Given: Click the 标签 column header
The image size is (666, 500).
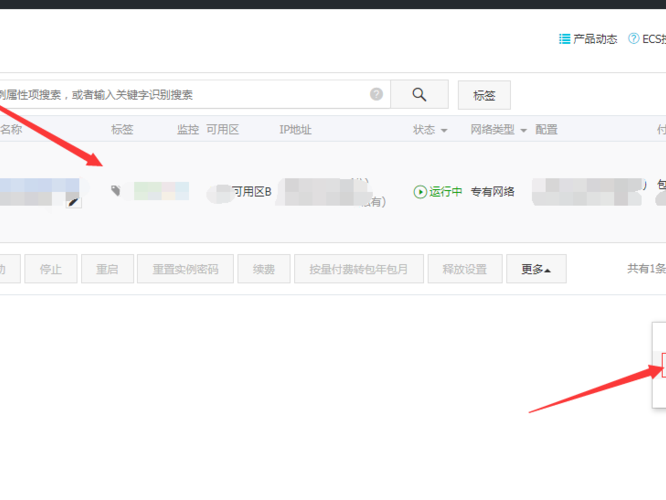Looking at the screenshot, I should click(x=122, y=130).
